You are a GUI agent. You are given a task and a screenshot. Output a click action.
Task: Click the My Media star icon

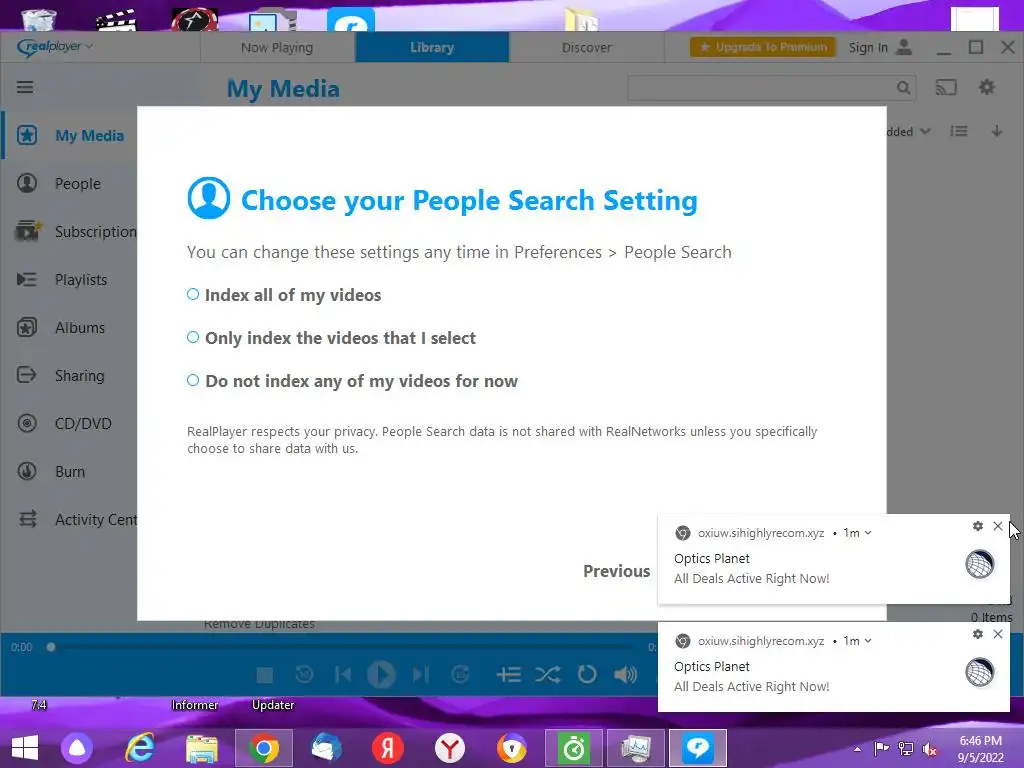click(27, 135)
